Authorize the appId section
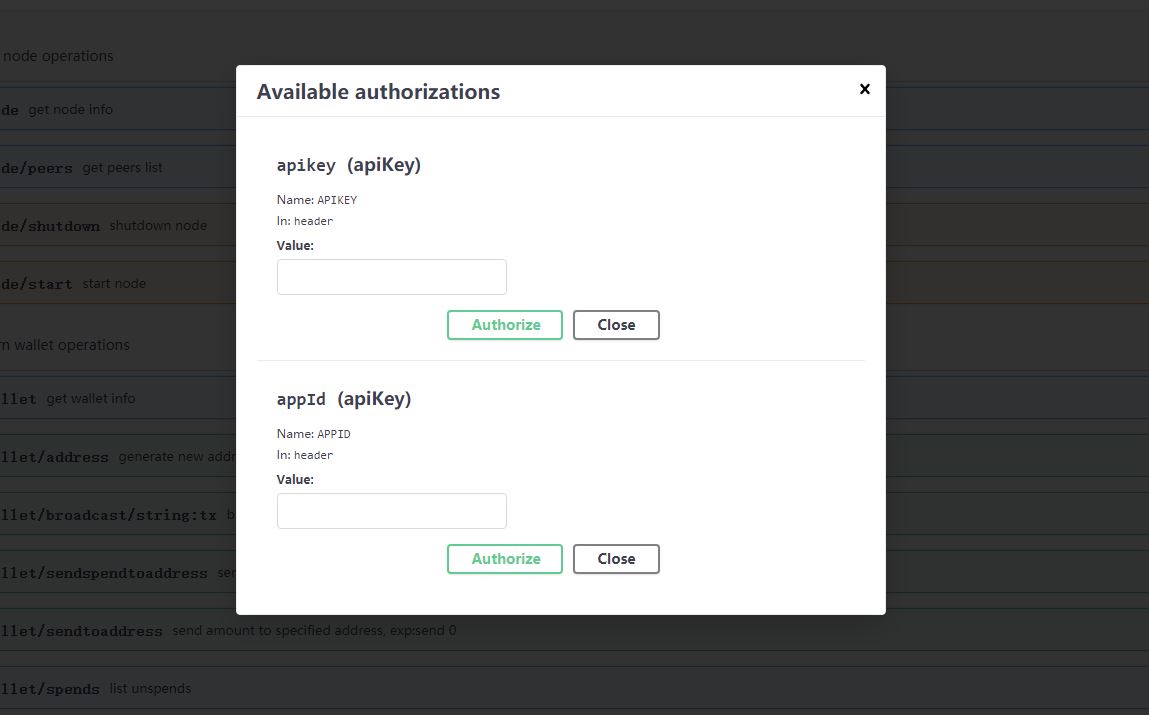This screenshot has width=1149, height=715. pos(505,559)
